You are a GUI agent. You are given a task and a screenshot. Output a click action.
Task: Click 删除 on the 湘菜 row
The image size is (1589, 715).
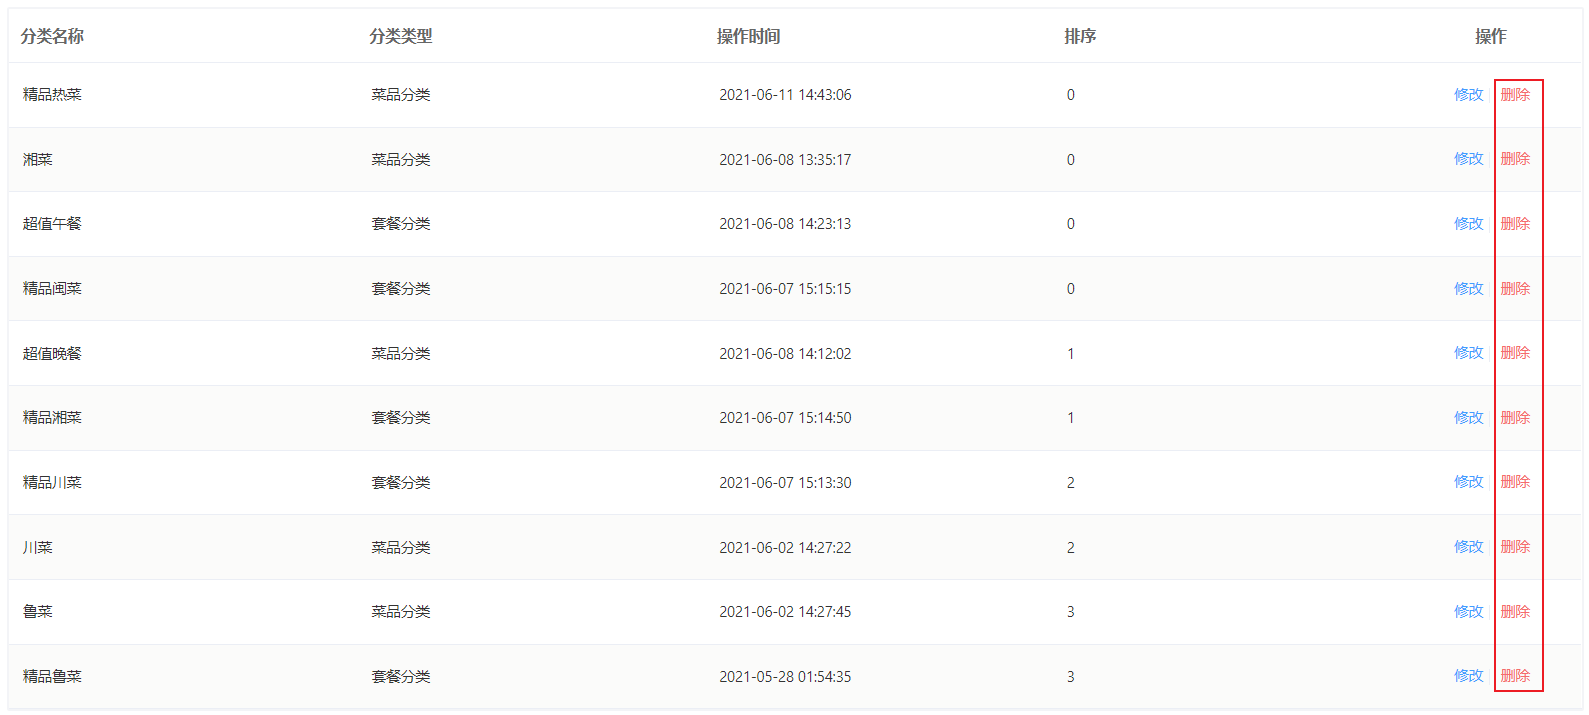pos(1515,159)
